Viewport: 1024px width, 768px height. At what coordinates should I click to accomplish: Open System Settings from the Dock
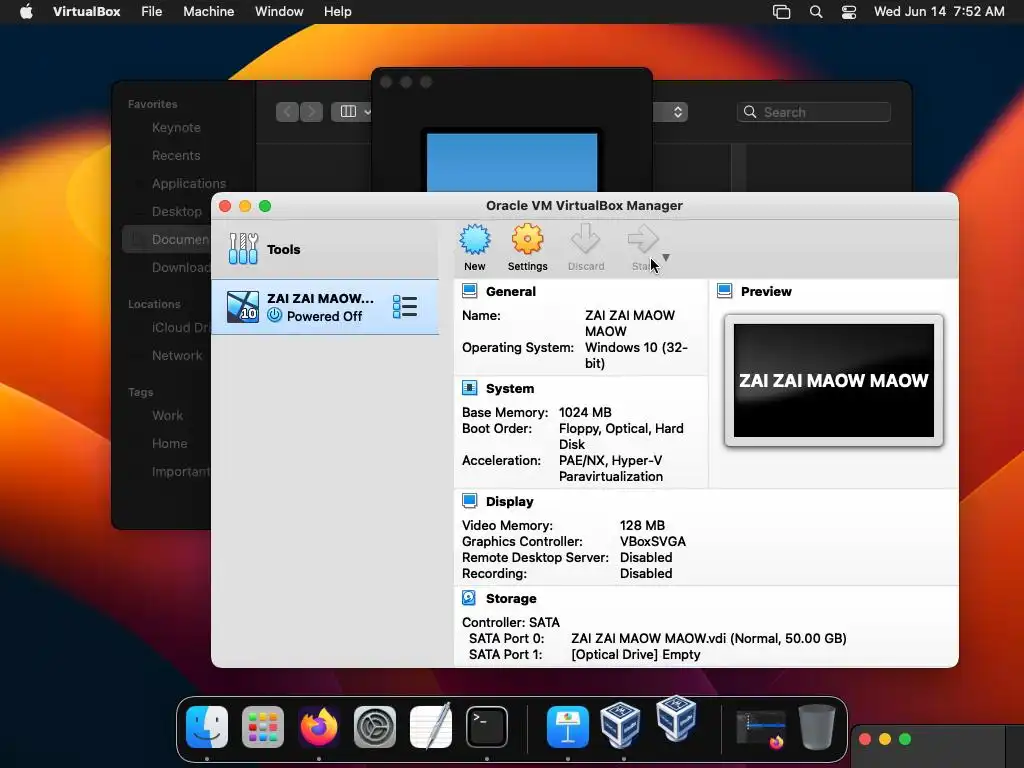coord(375,726)
